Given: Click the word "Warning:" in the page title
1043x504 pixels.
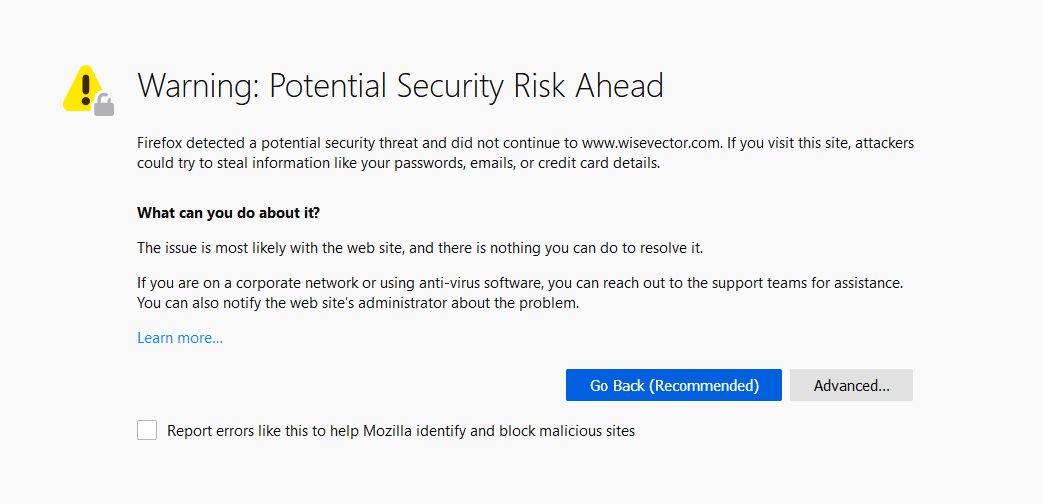Looking at the screenshot, I should [x=198, y=86].
